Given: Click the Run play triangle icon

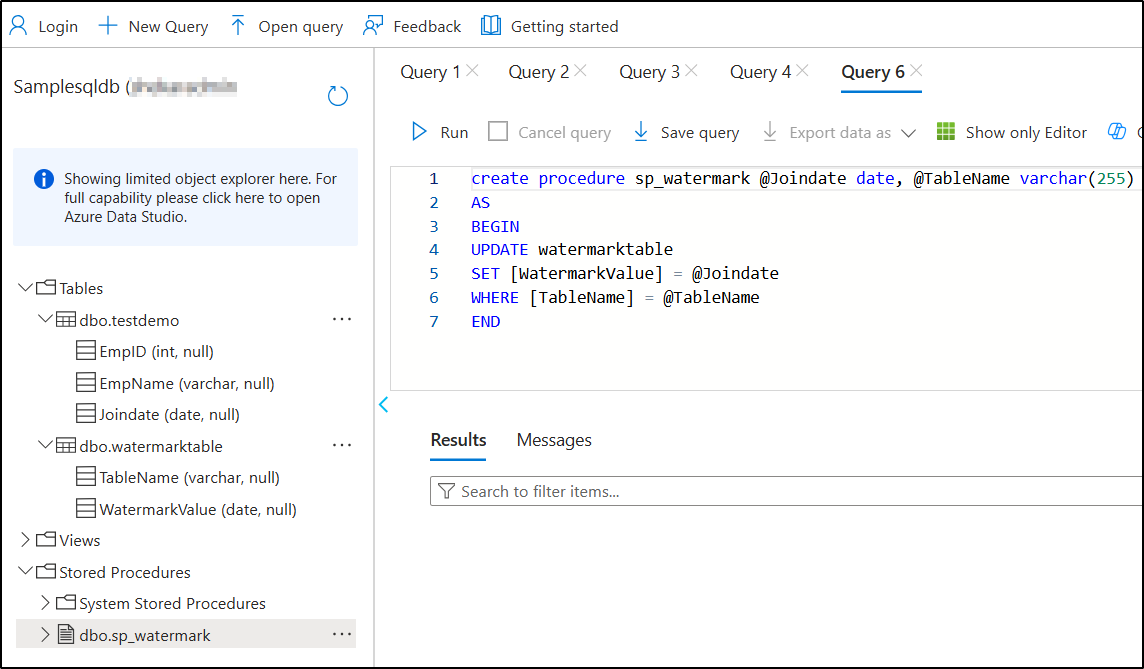Looking at the screenshot, I should [x=420, y=131].
